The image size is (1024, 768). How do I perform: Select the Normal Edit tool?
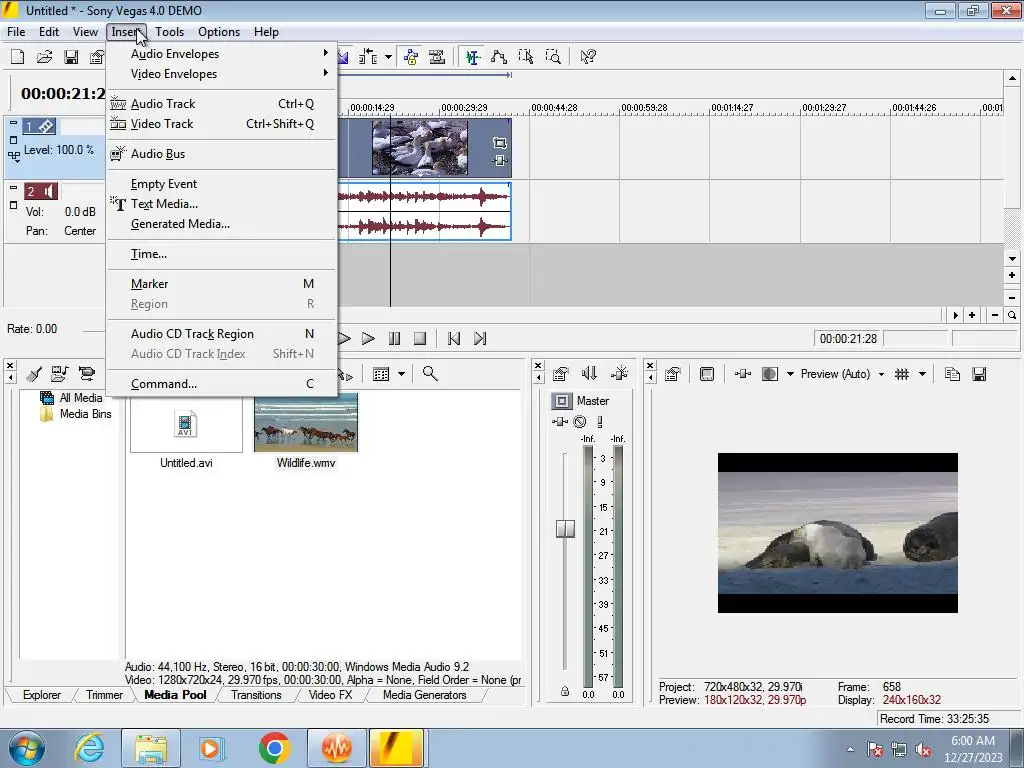[473, 57]
